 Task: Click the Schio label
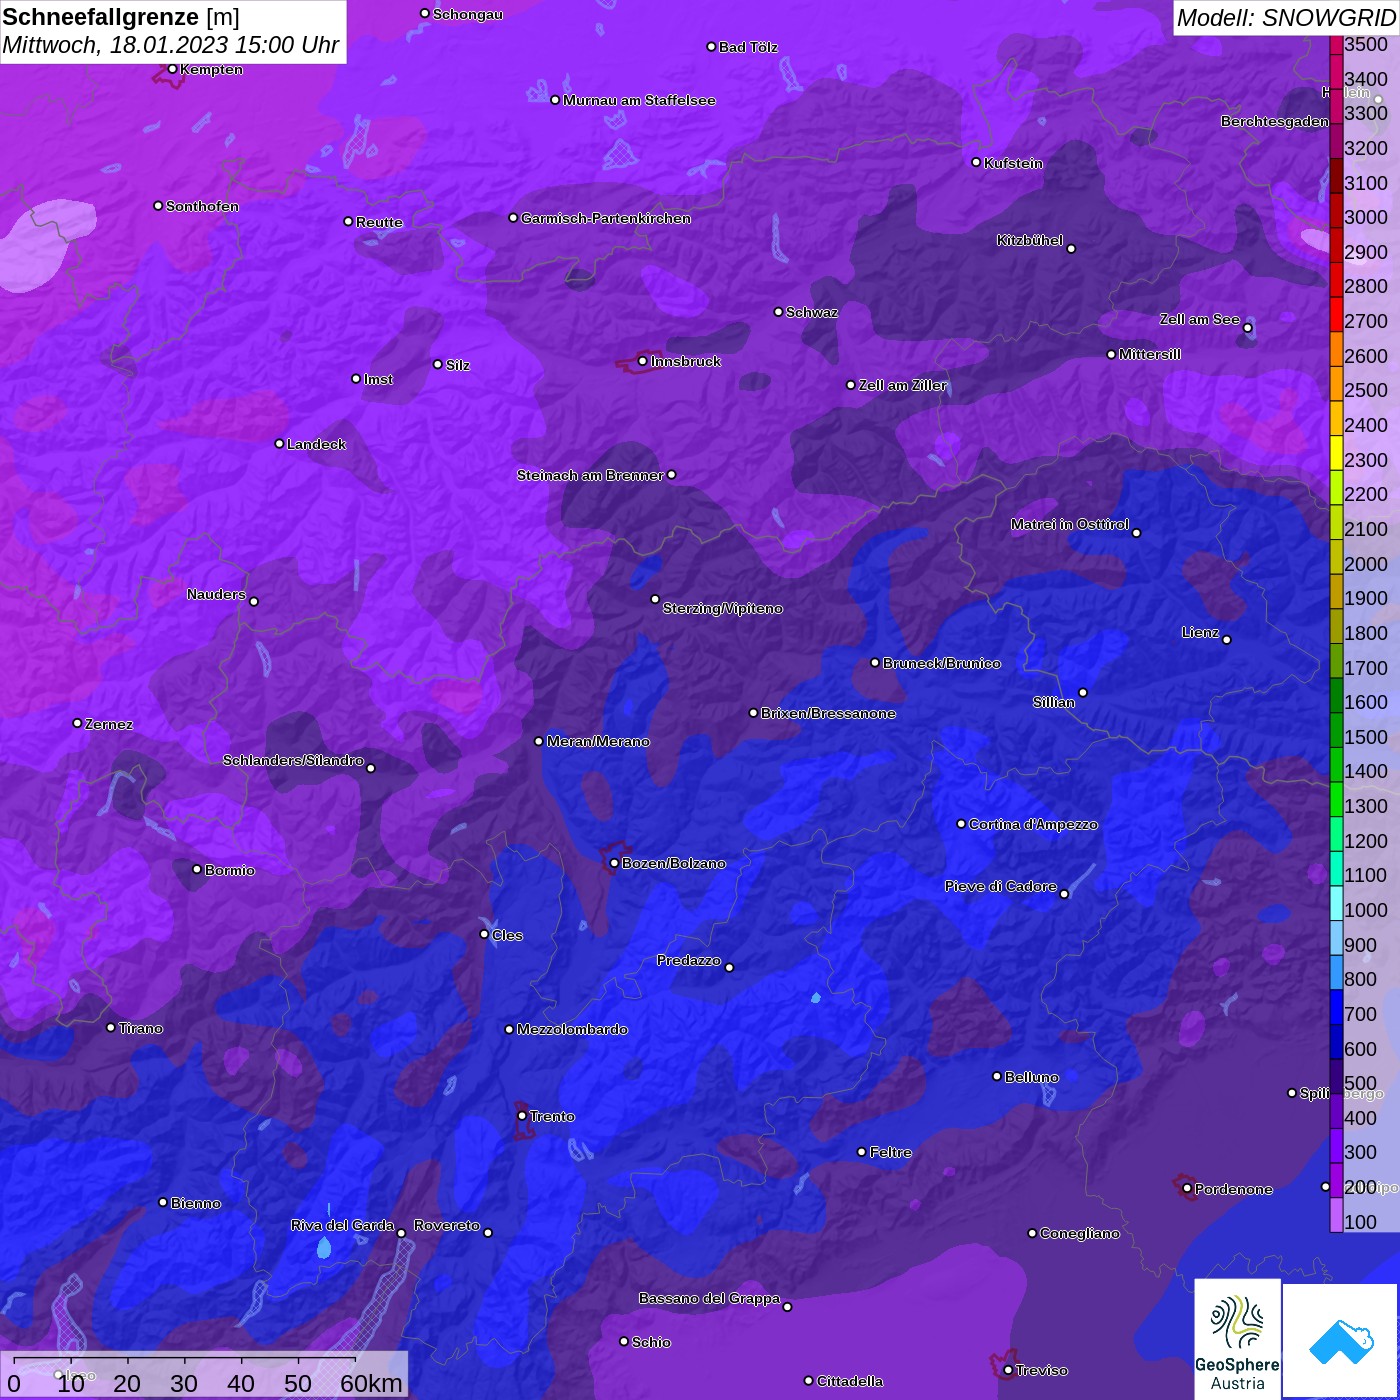[x=652, y=1342]
